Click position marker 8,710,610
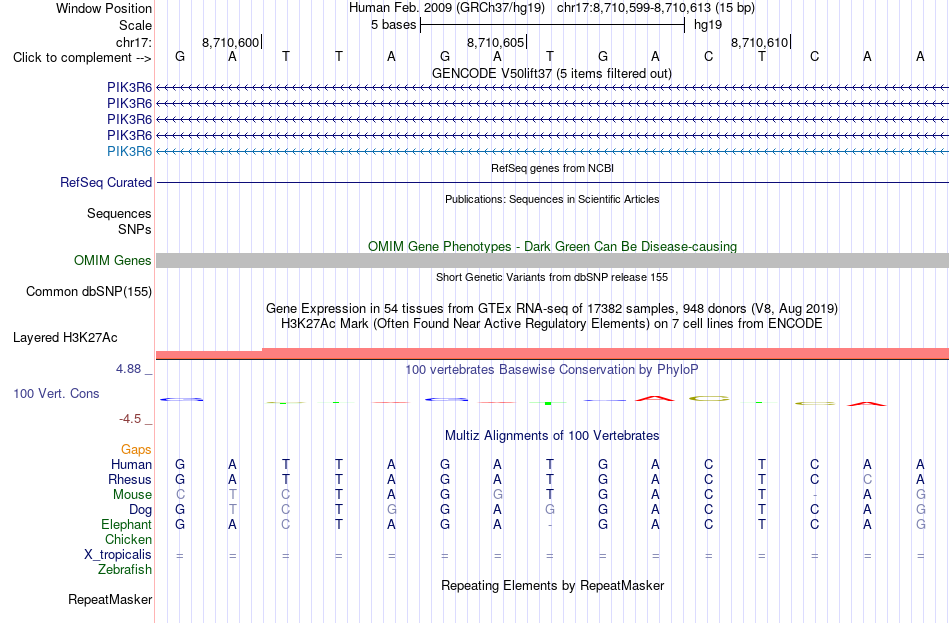Viewport: 950px width, 623px height. [x=759, y=42]
